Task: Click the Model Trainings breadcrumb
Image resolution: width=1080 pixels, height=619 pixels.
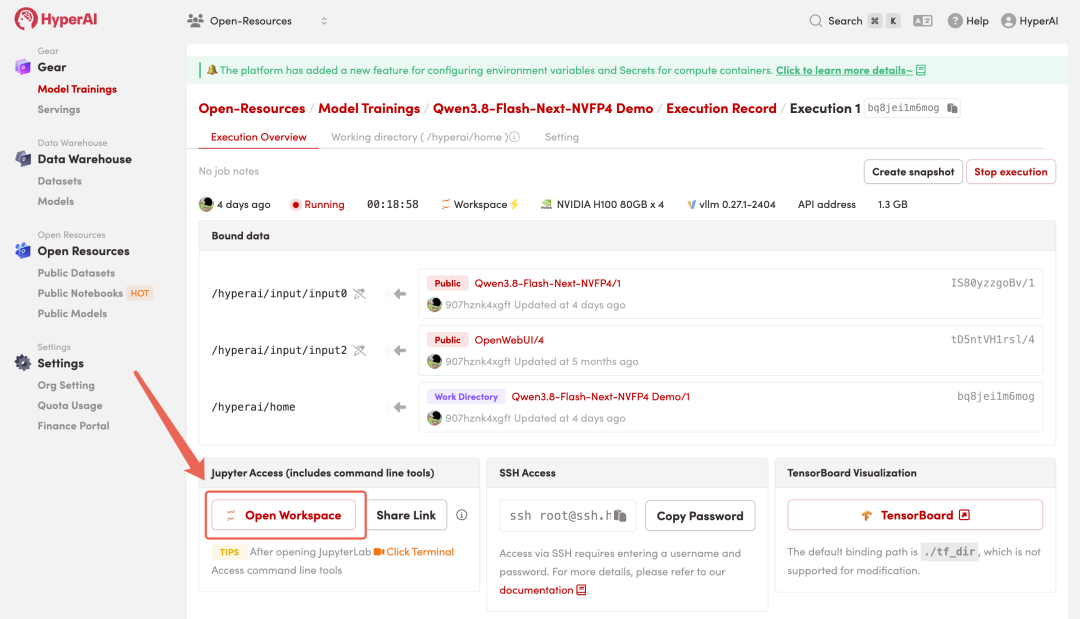Action: coord(368,109)
